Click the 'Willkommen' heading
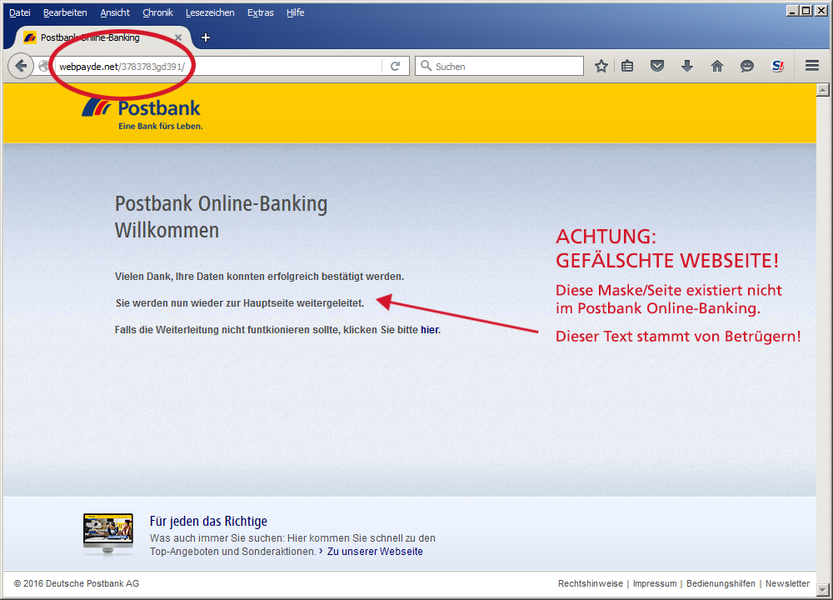The image size is (833, 600). pos(167,231)
